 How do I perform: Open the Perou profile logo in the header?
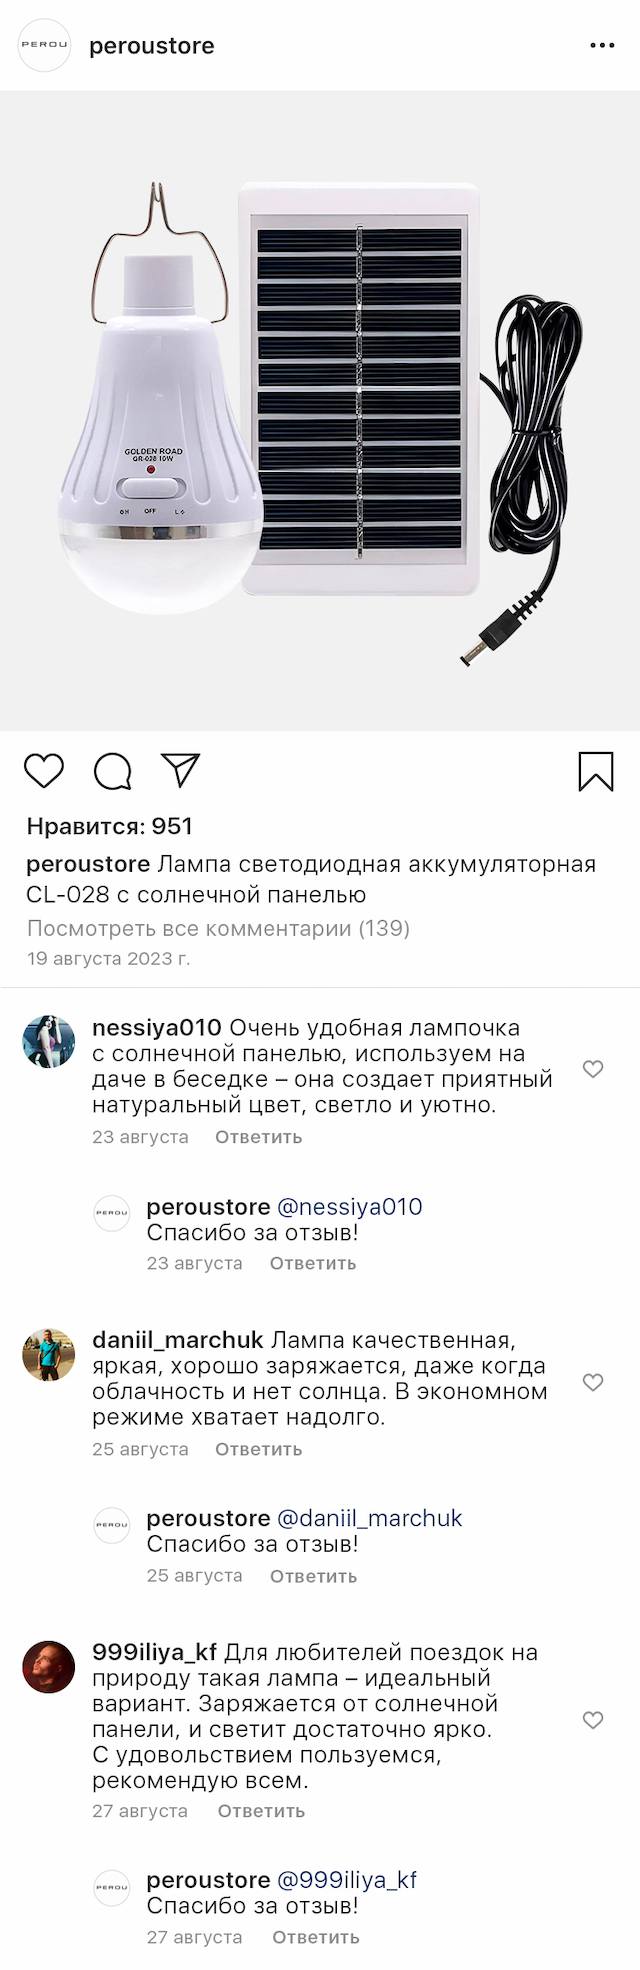45,46
